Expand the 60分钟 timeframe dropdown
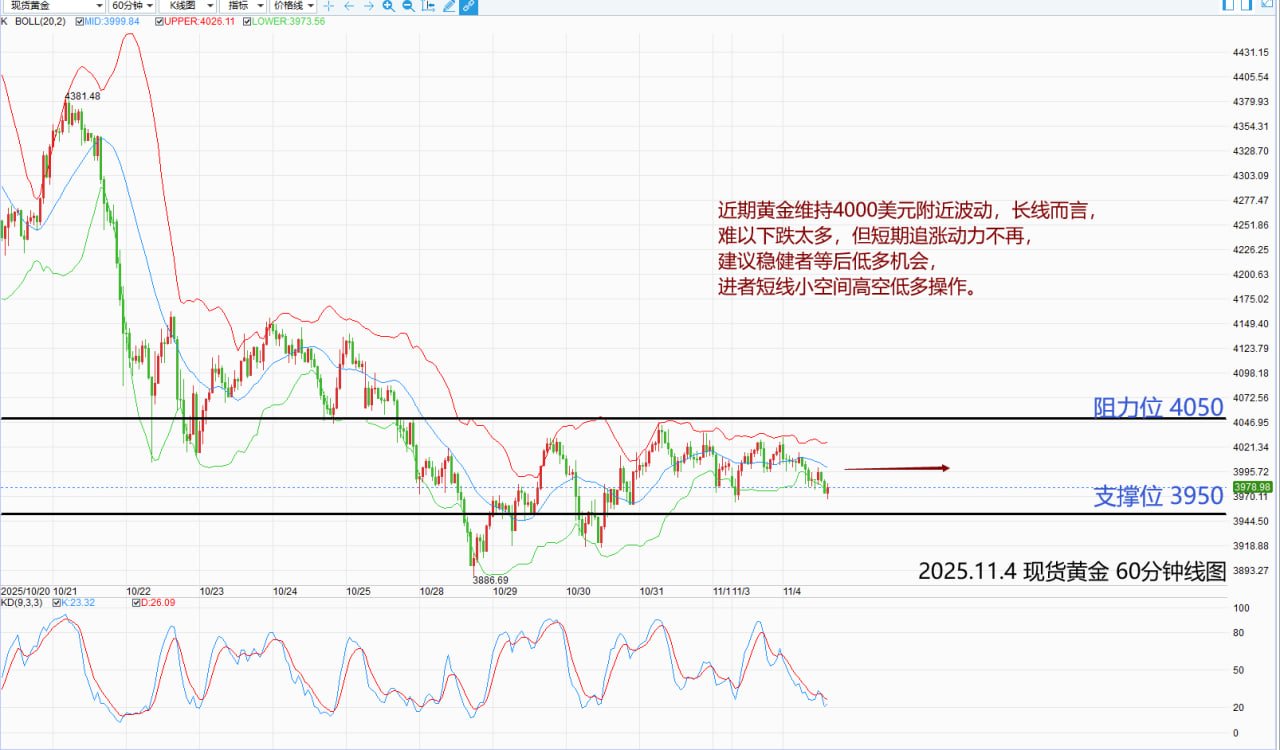The height and width of the screenshot is (750, 1280). [132, 6]
